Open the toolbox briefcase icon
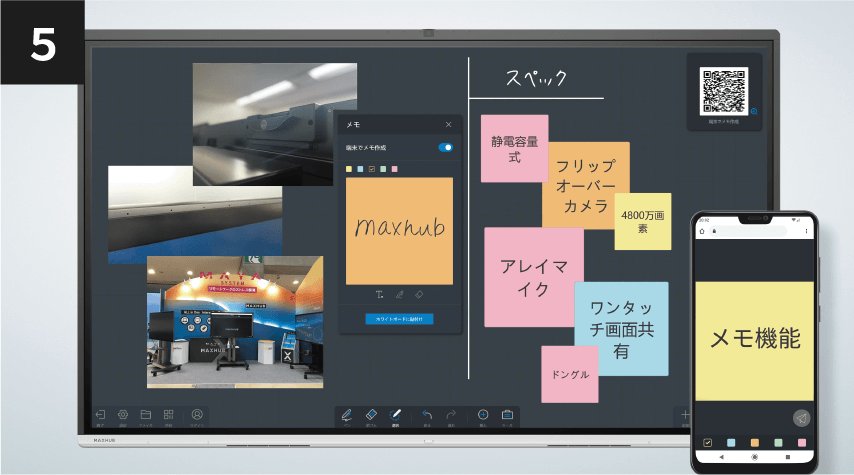This screenshot has width=854, height=475. (x=507, y=415)
